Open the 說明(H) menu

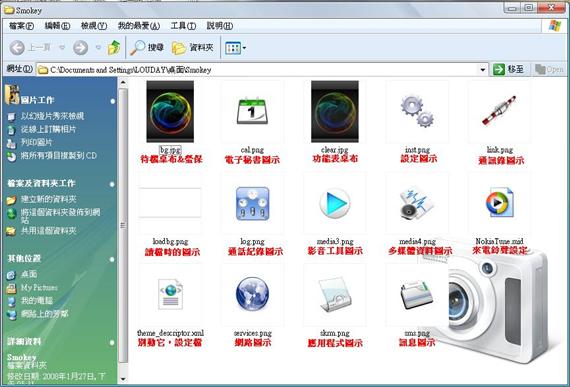click(220, 26)
